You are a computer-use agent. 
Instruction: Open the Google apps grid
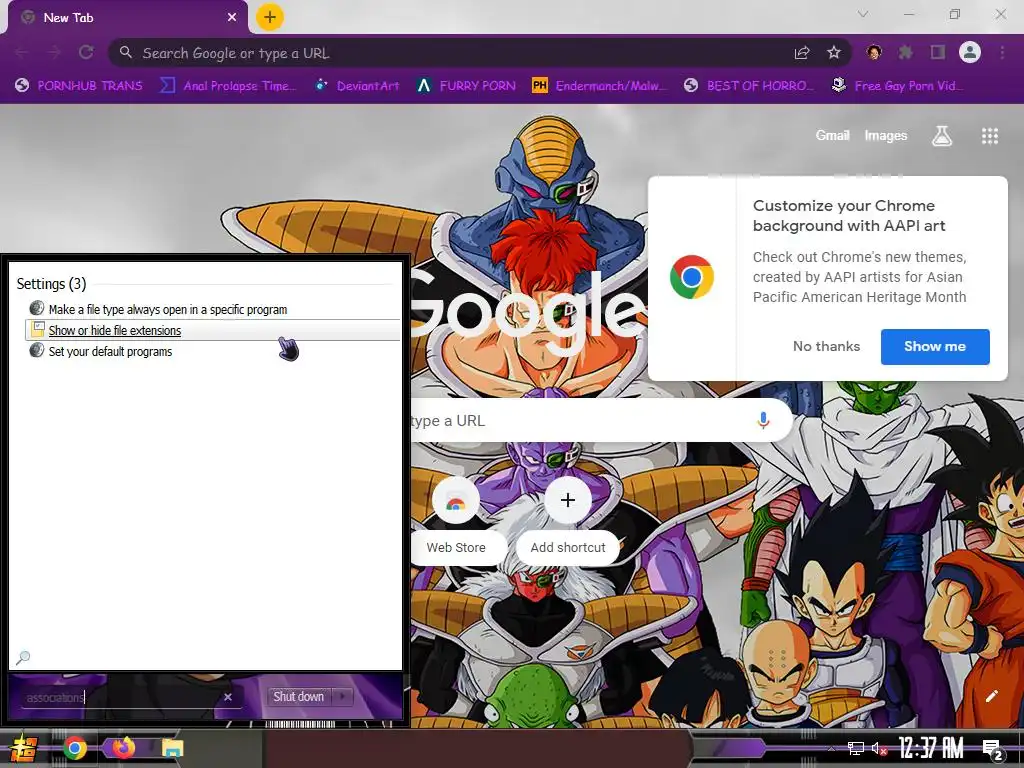[x=990, y=136]
